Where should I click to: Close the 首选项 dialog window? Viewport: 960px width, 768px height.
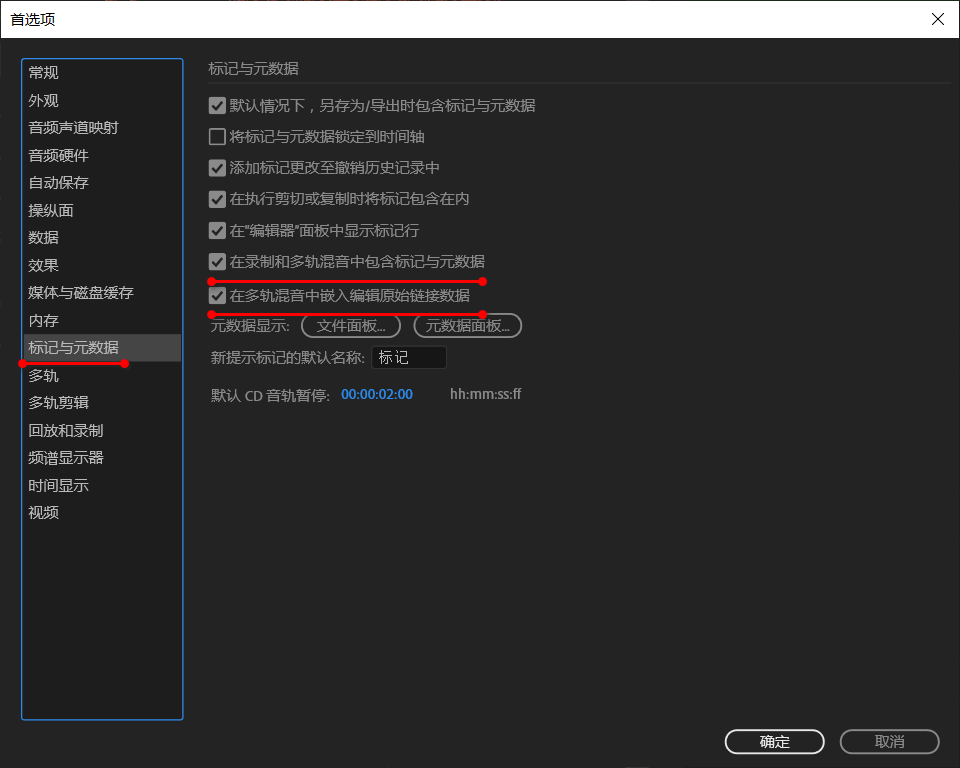click(937, 19)
